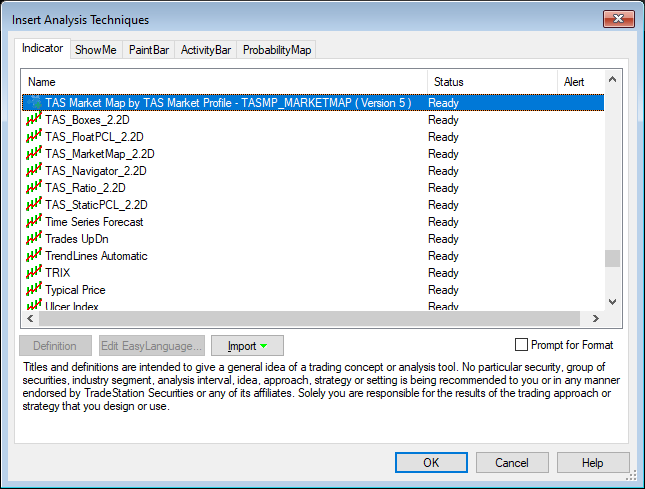
Task: Select the TAS_StaticPCL_2.2D name
Action: click(x=96, y=205)
